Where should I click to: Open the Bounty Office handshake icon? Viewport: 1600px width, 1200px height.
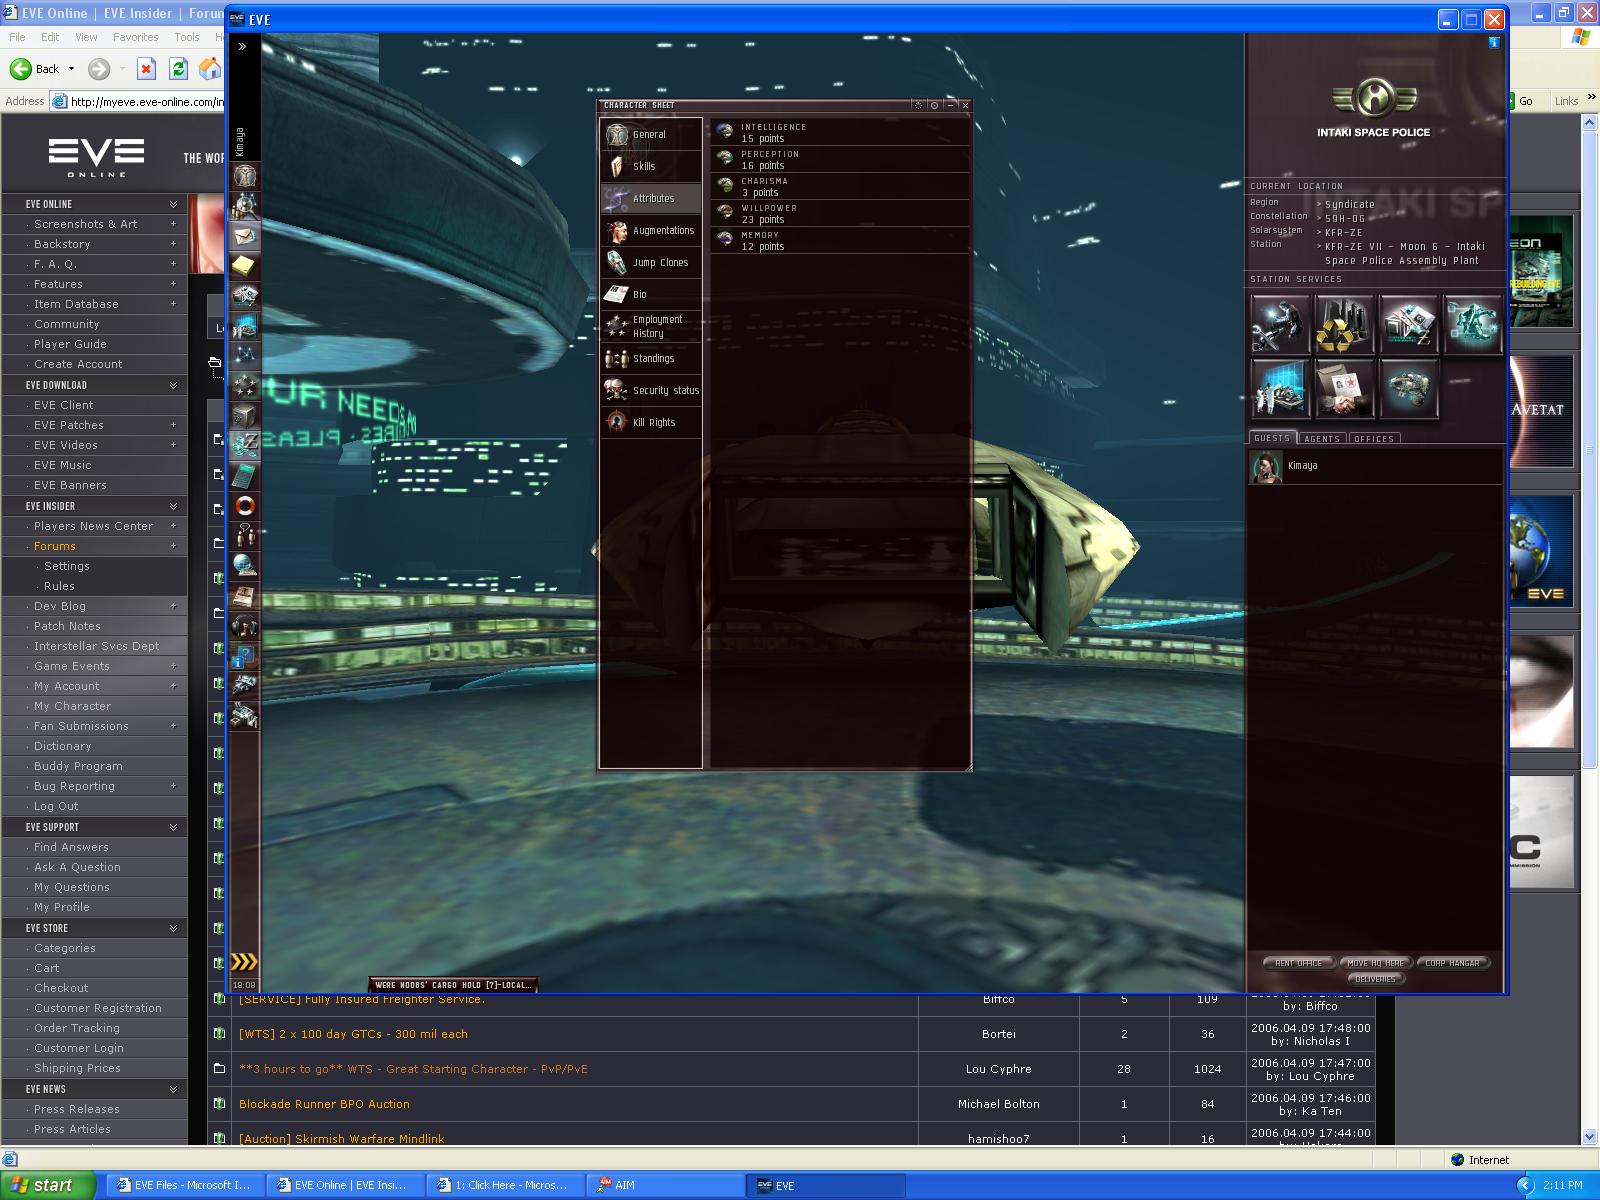(1344, 388)
